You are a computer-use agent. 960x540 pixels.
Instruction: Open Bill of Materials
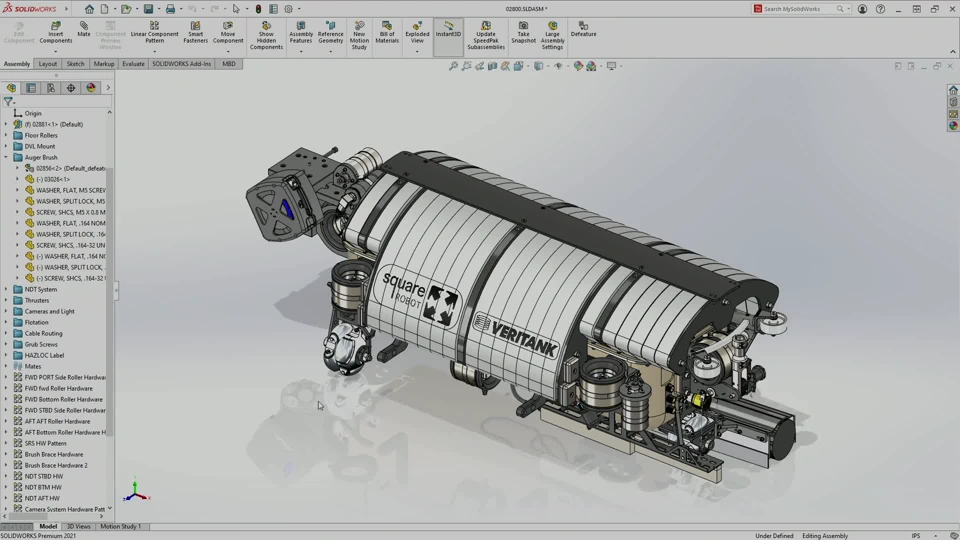[x=387, y=32]
